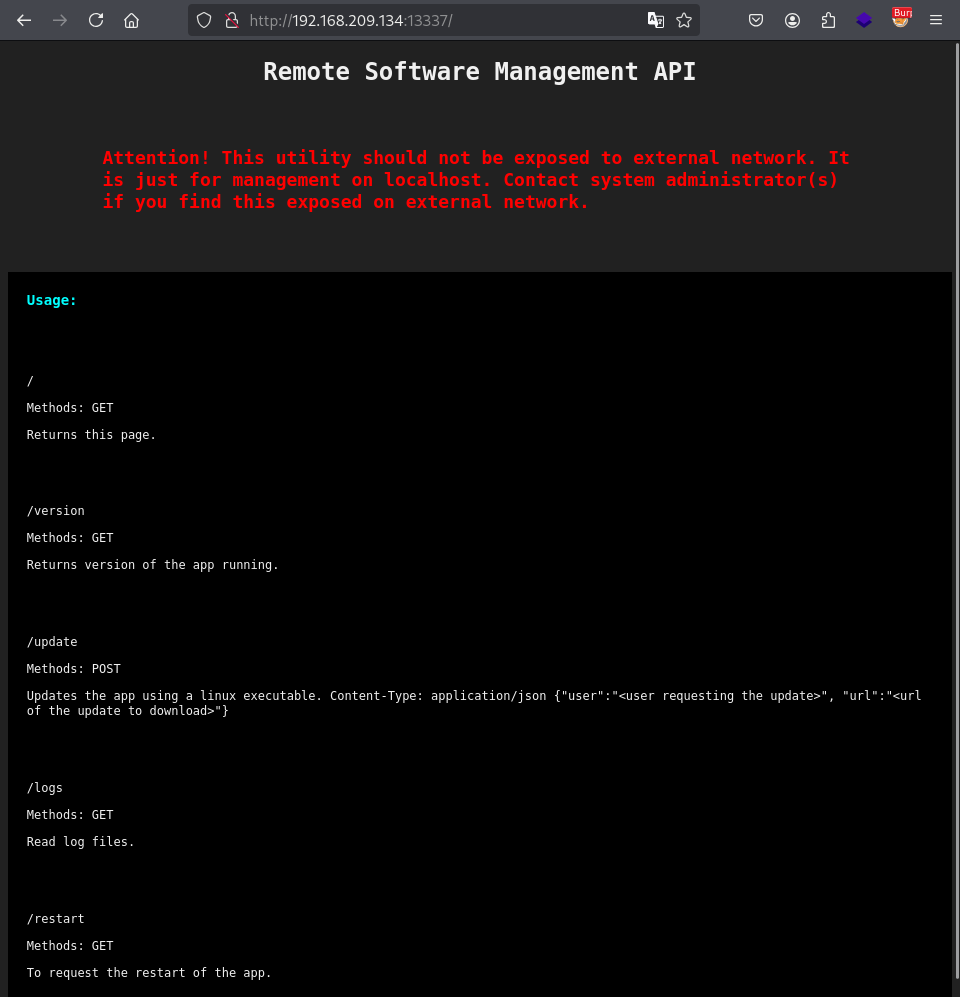
Task: Go forward with the arrow button
Action: point(60,20)
